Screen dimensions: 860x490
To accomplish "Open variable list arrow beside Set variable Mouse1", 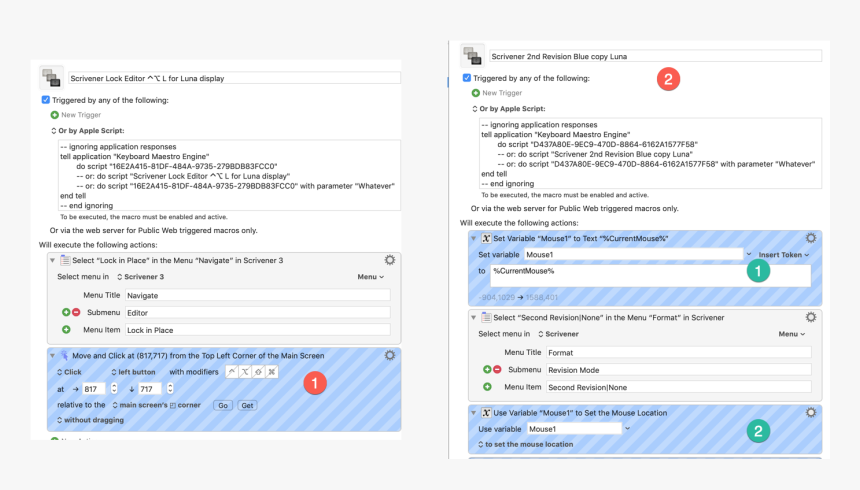I will (x=749, y=254).
